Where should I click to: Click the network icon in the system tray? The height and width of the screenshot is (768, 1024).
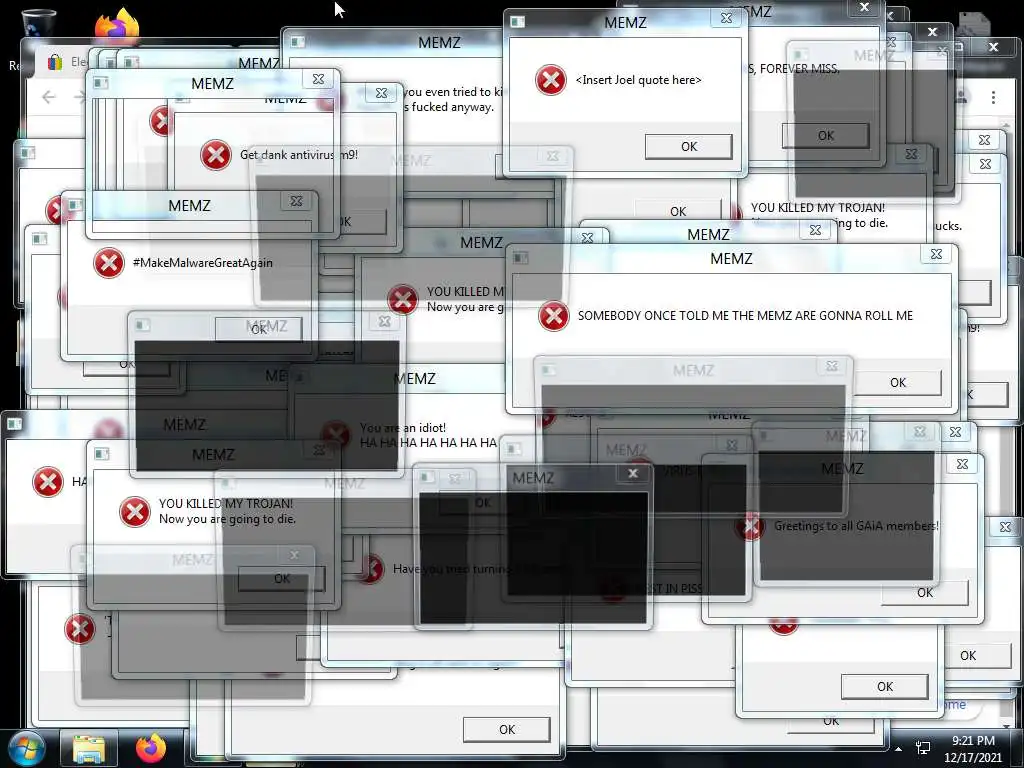point(923,748)
